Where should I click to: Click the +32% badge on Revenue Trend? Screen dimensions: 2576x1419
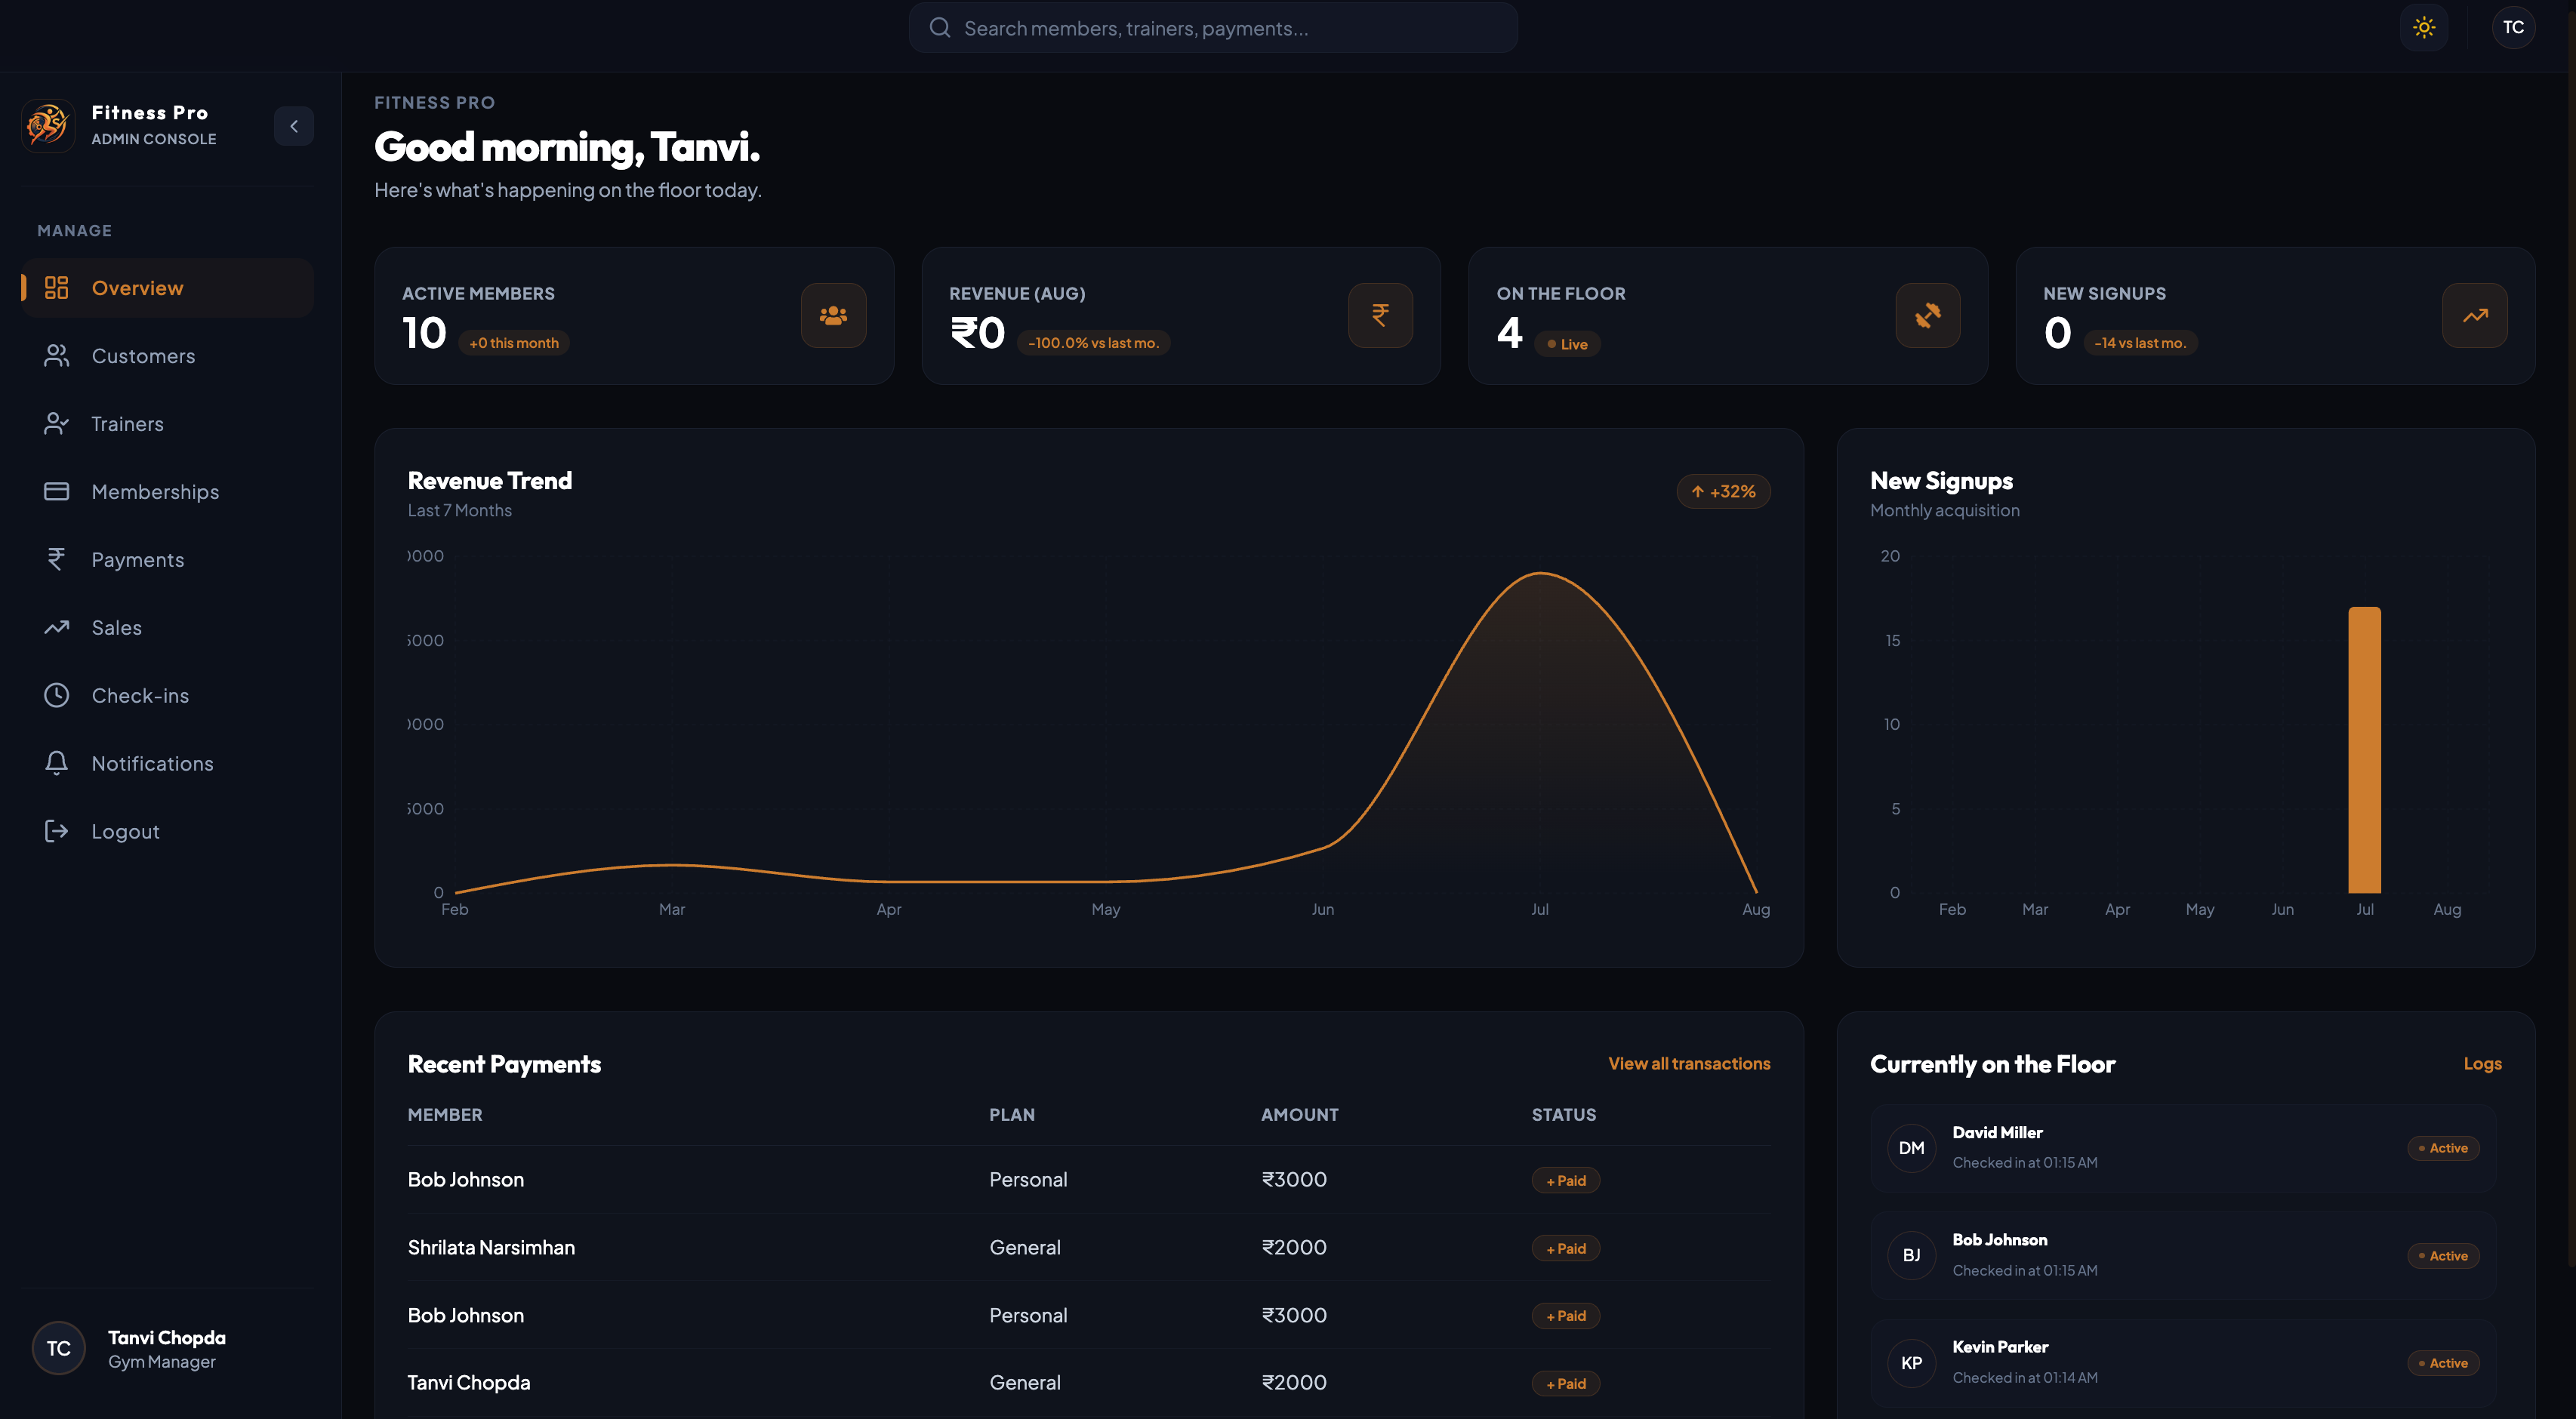(x=1723, y=491)
